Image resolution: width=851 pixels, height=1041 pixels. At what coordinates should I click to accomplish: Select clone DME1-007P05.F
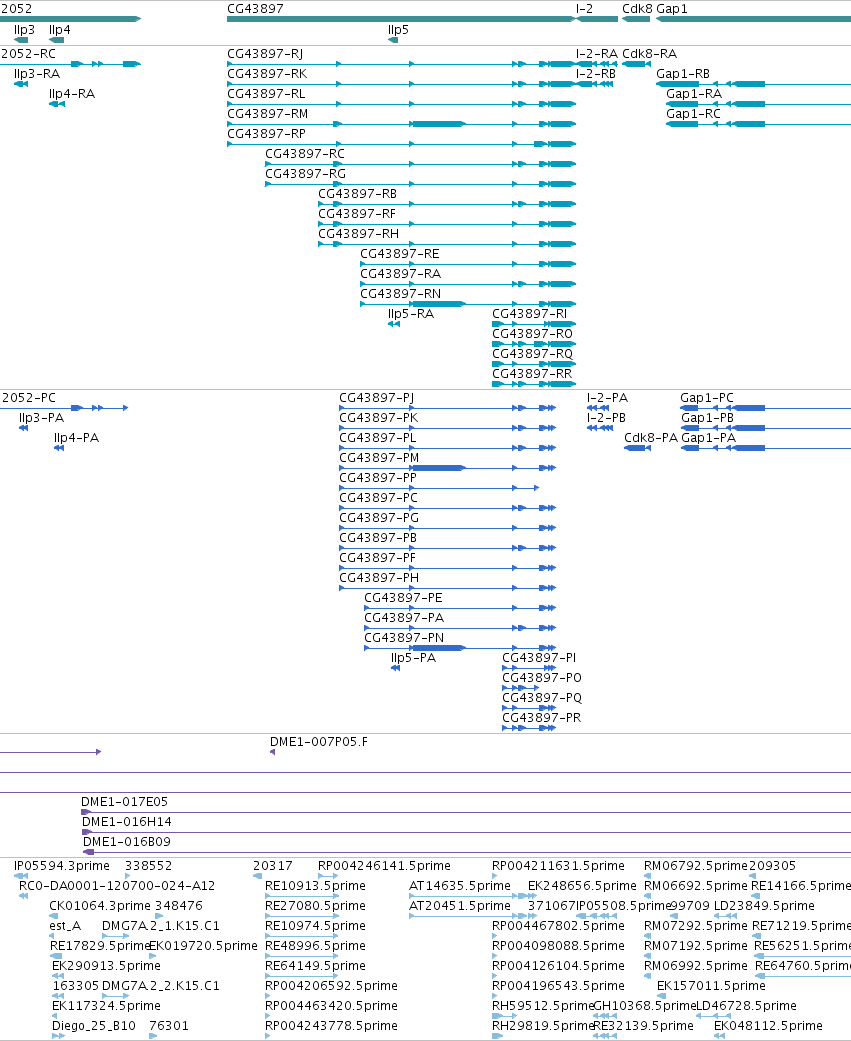coord(272,752)
